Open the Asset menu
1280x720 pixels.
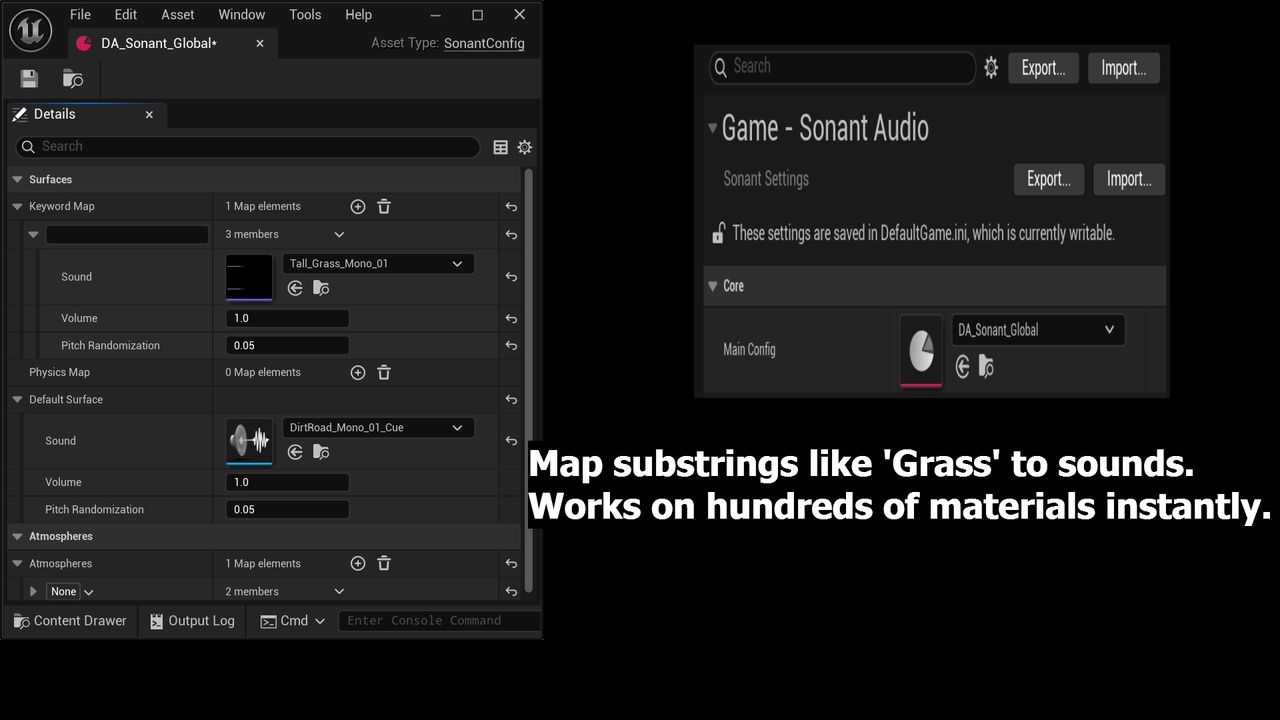[x=177, y=14]
